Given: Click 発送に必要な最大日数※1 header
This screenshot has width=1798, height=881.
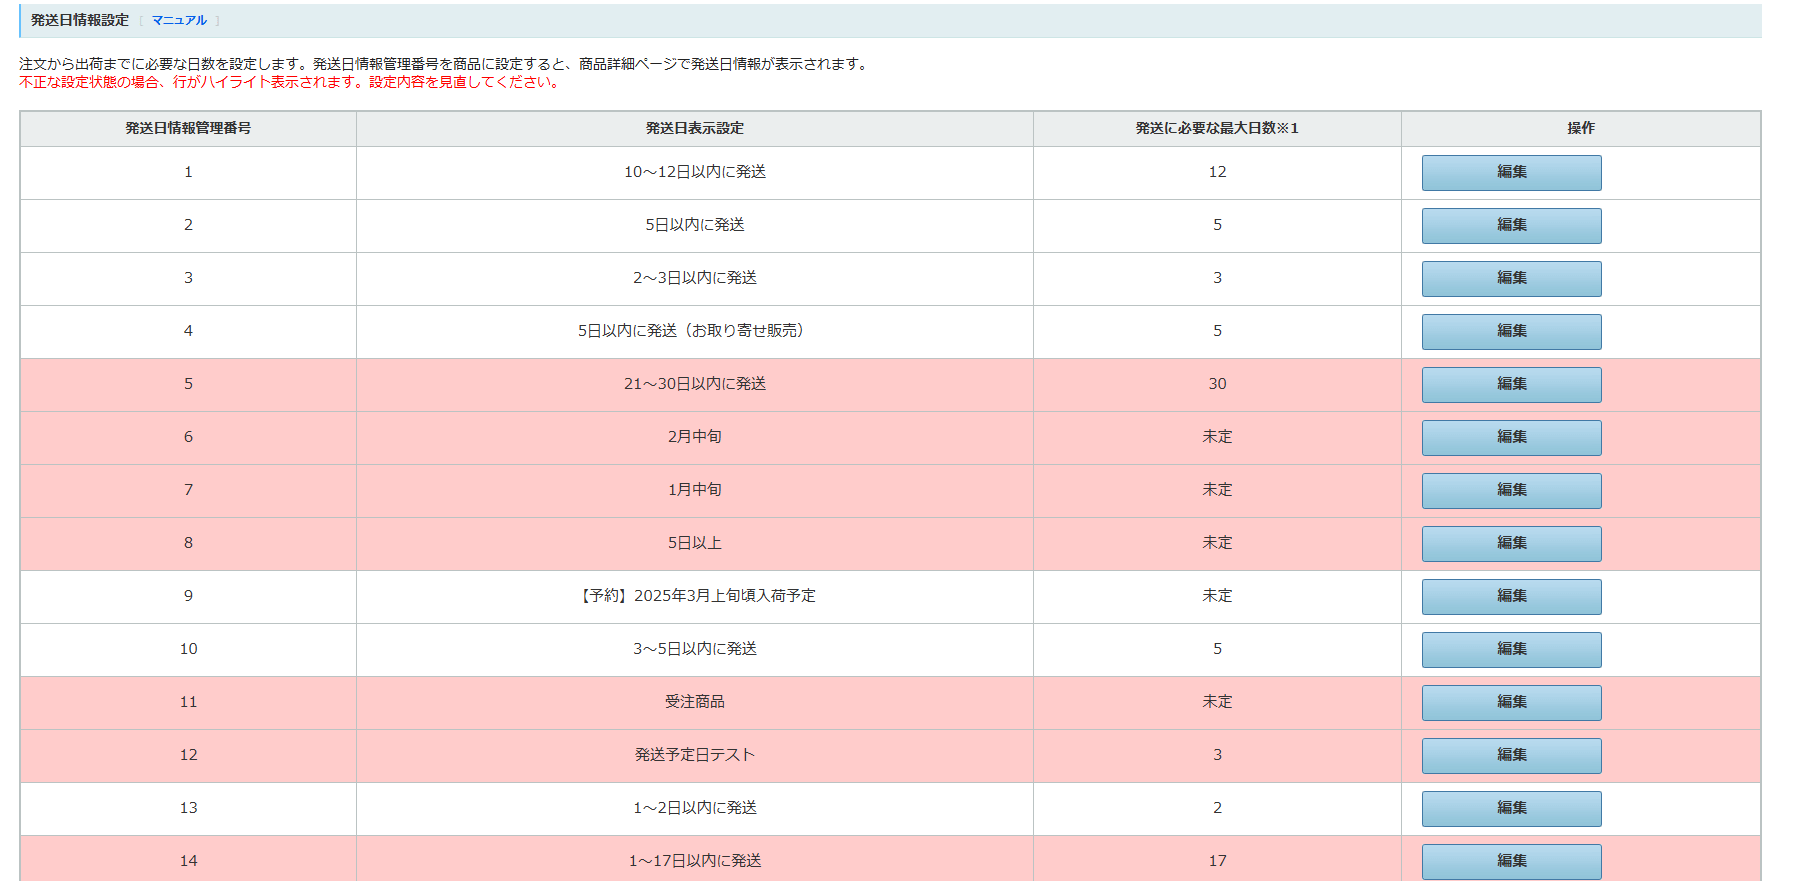Looking at the screenshot, I should click(1217, 128).
